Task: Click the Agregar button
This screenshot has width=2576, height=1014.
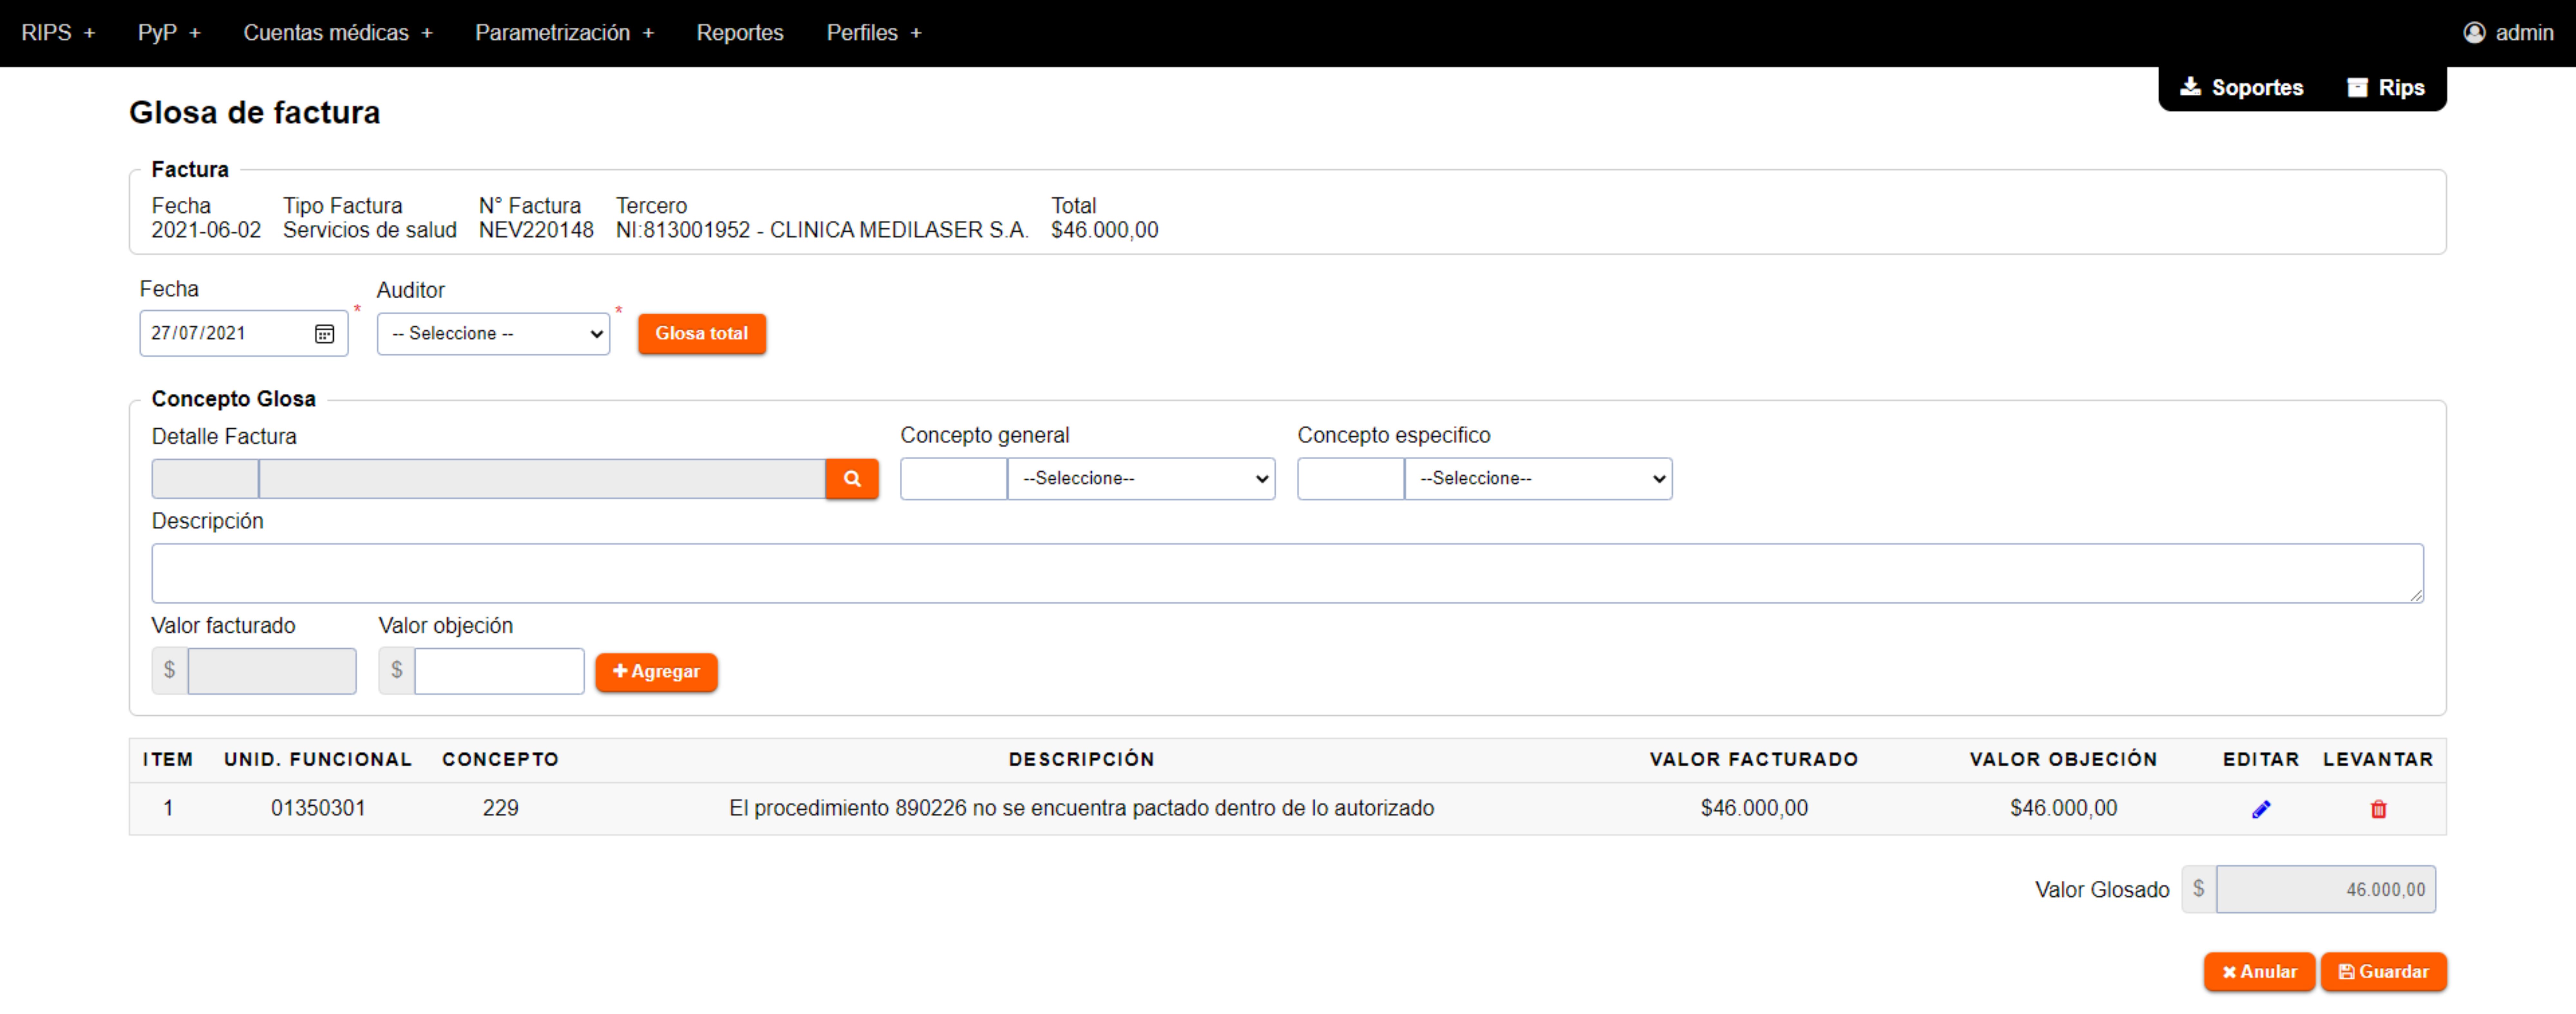Action: click(x=656, y=672)
